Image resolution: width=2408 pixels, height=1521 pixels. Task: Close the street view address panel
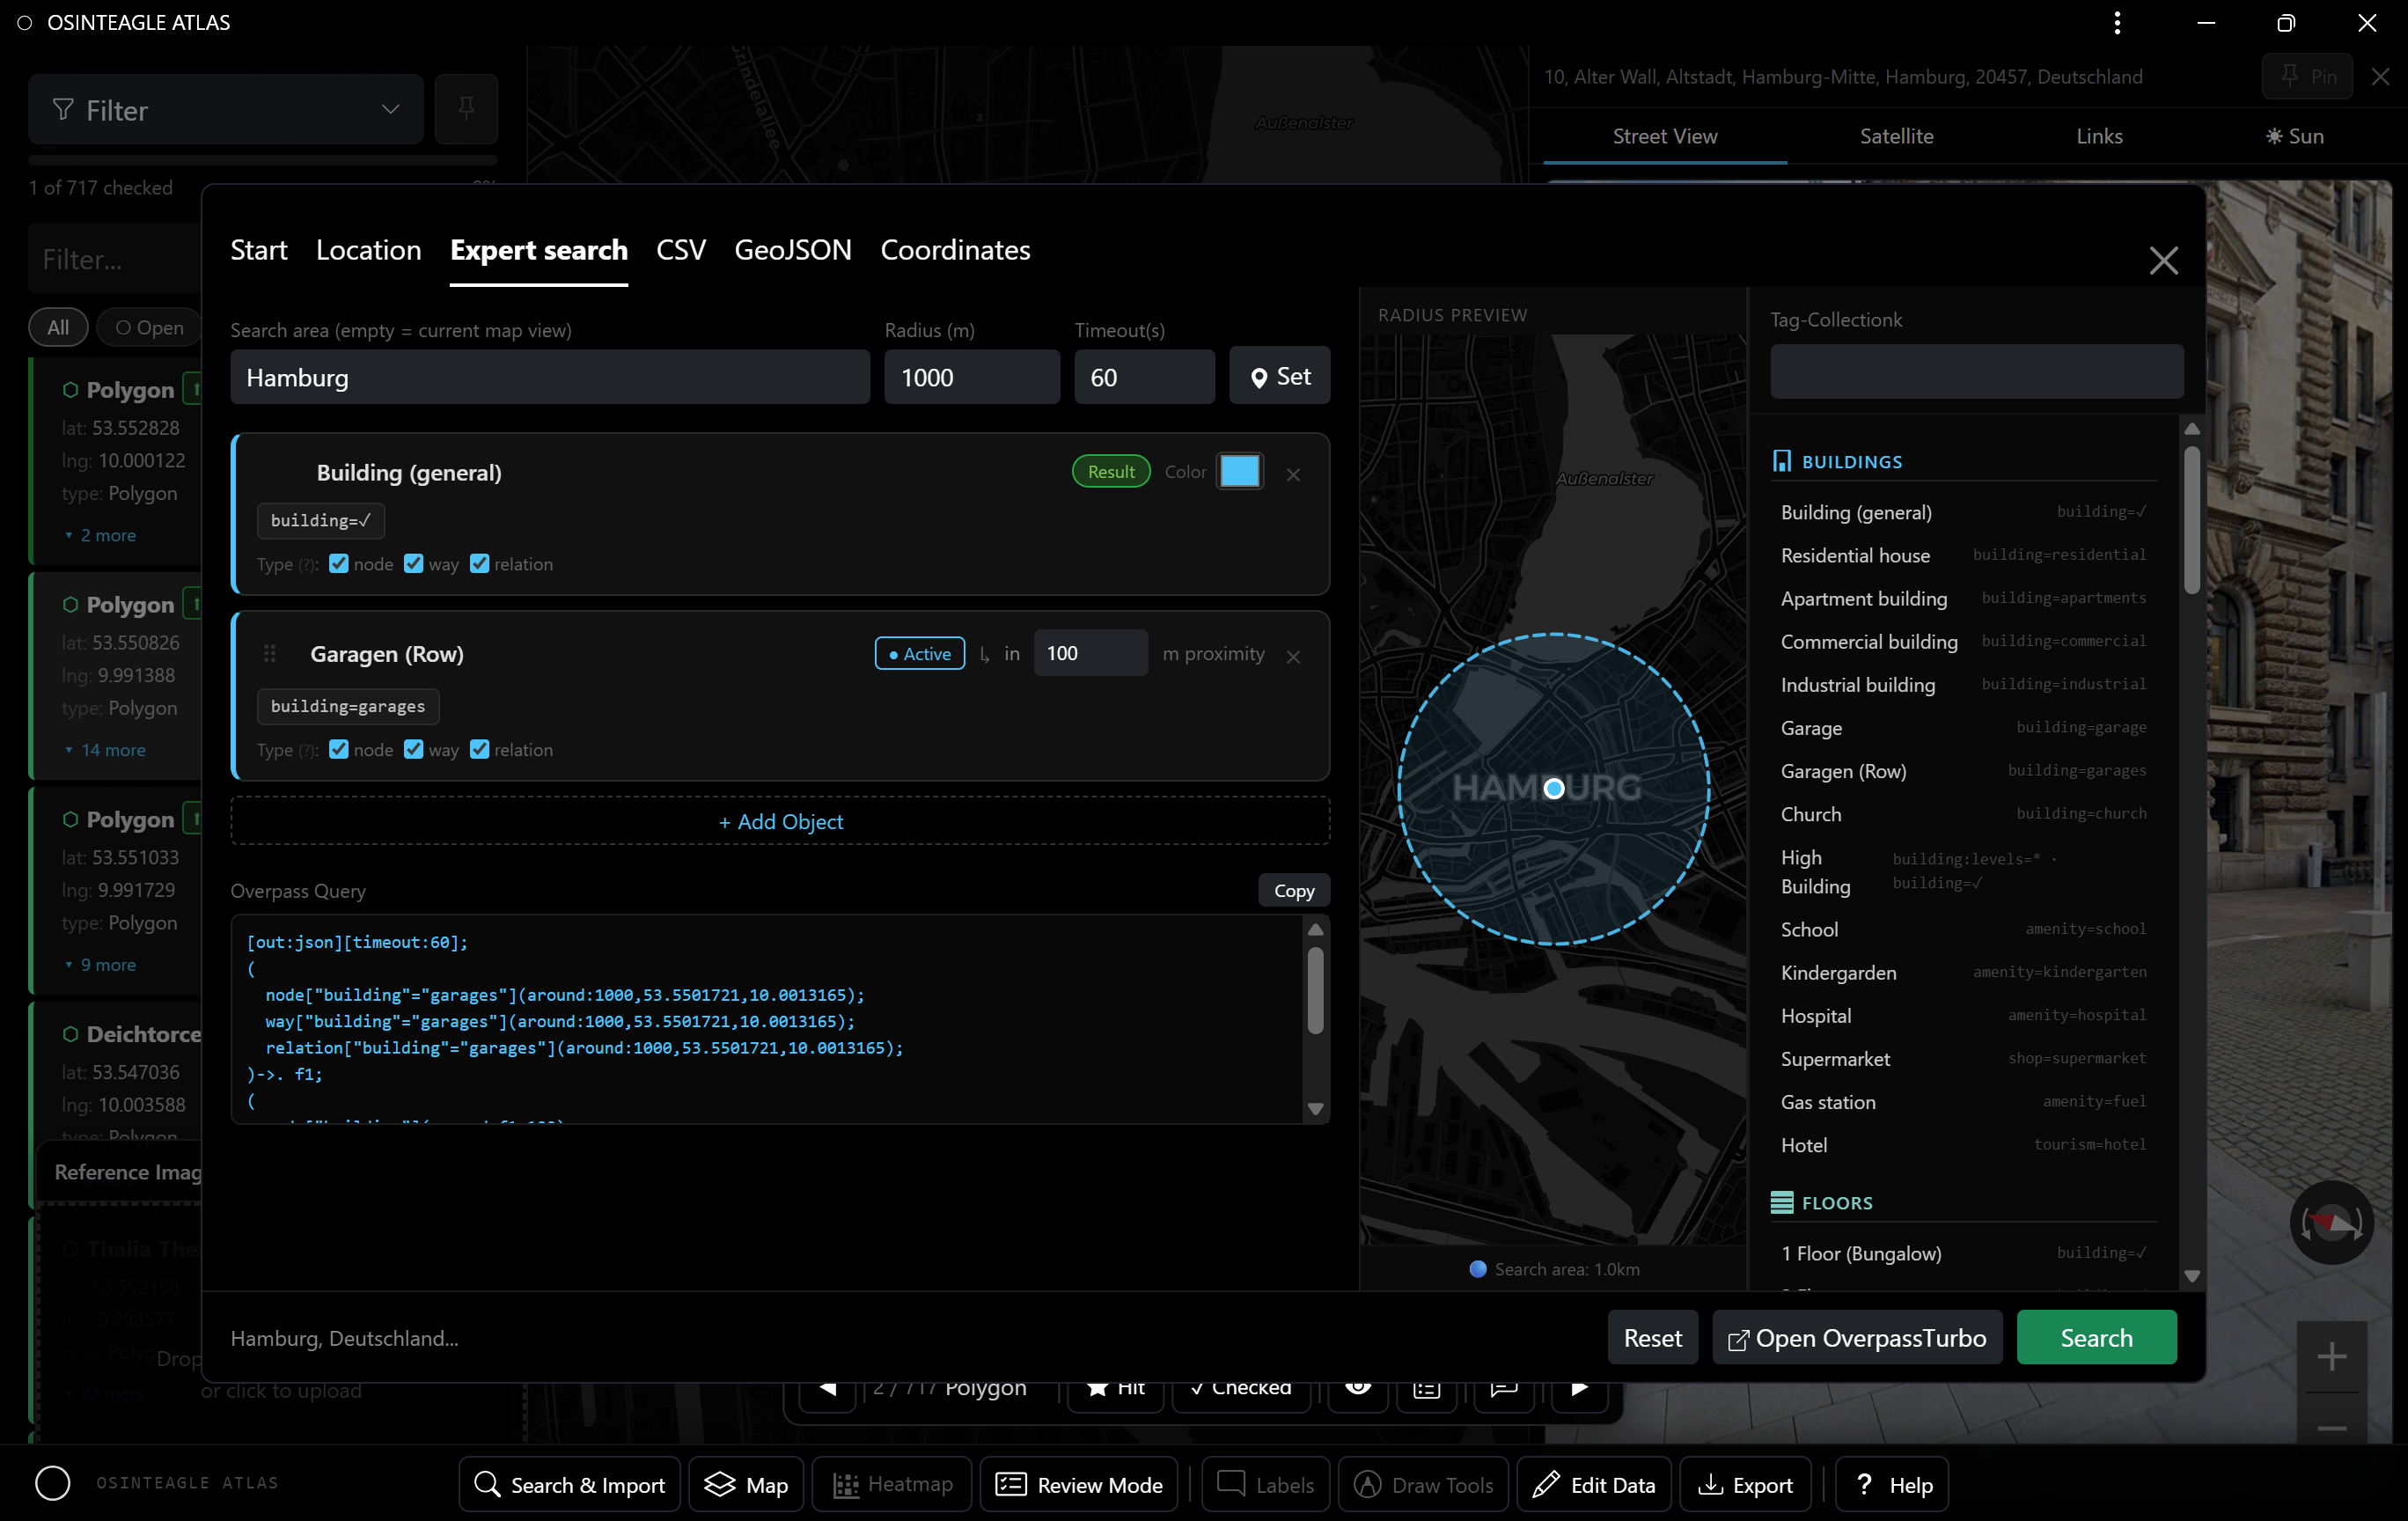2380,77
